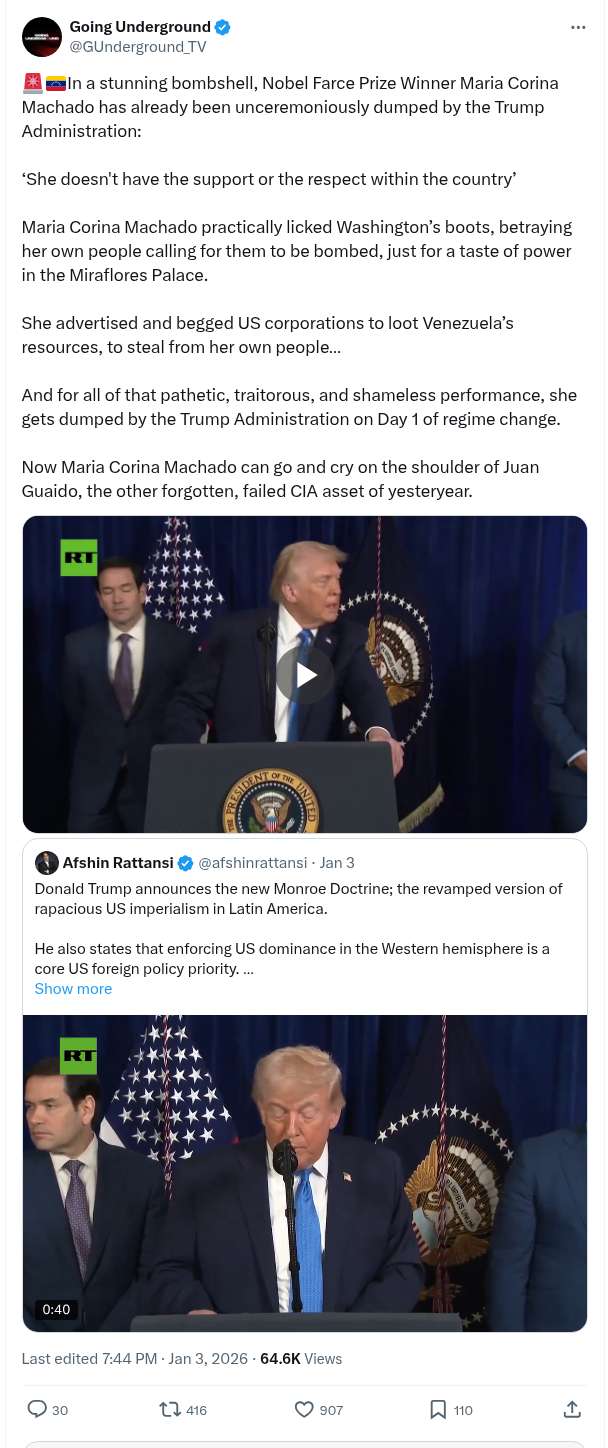Open Afshin Rattansi display name
Viewport: 608px width, 1448px height.
pyautogui.click(x=118, y=863)
